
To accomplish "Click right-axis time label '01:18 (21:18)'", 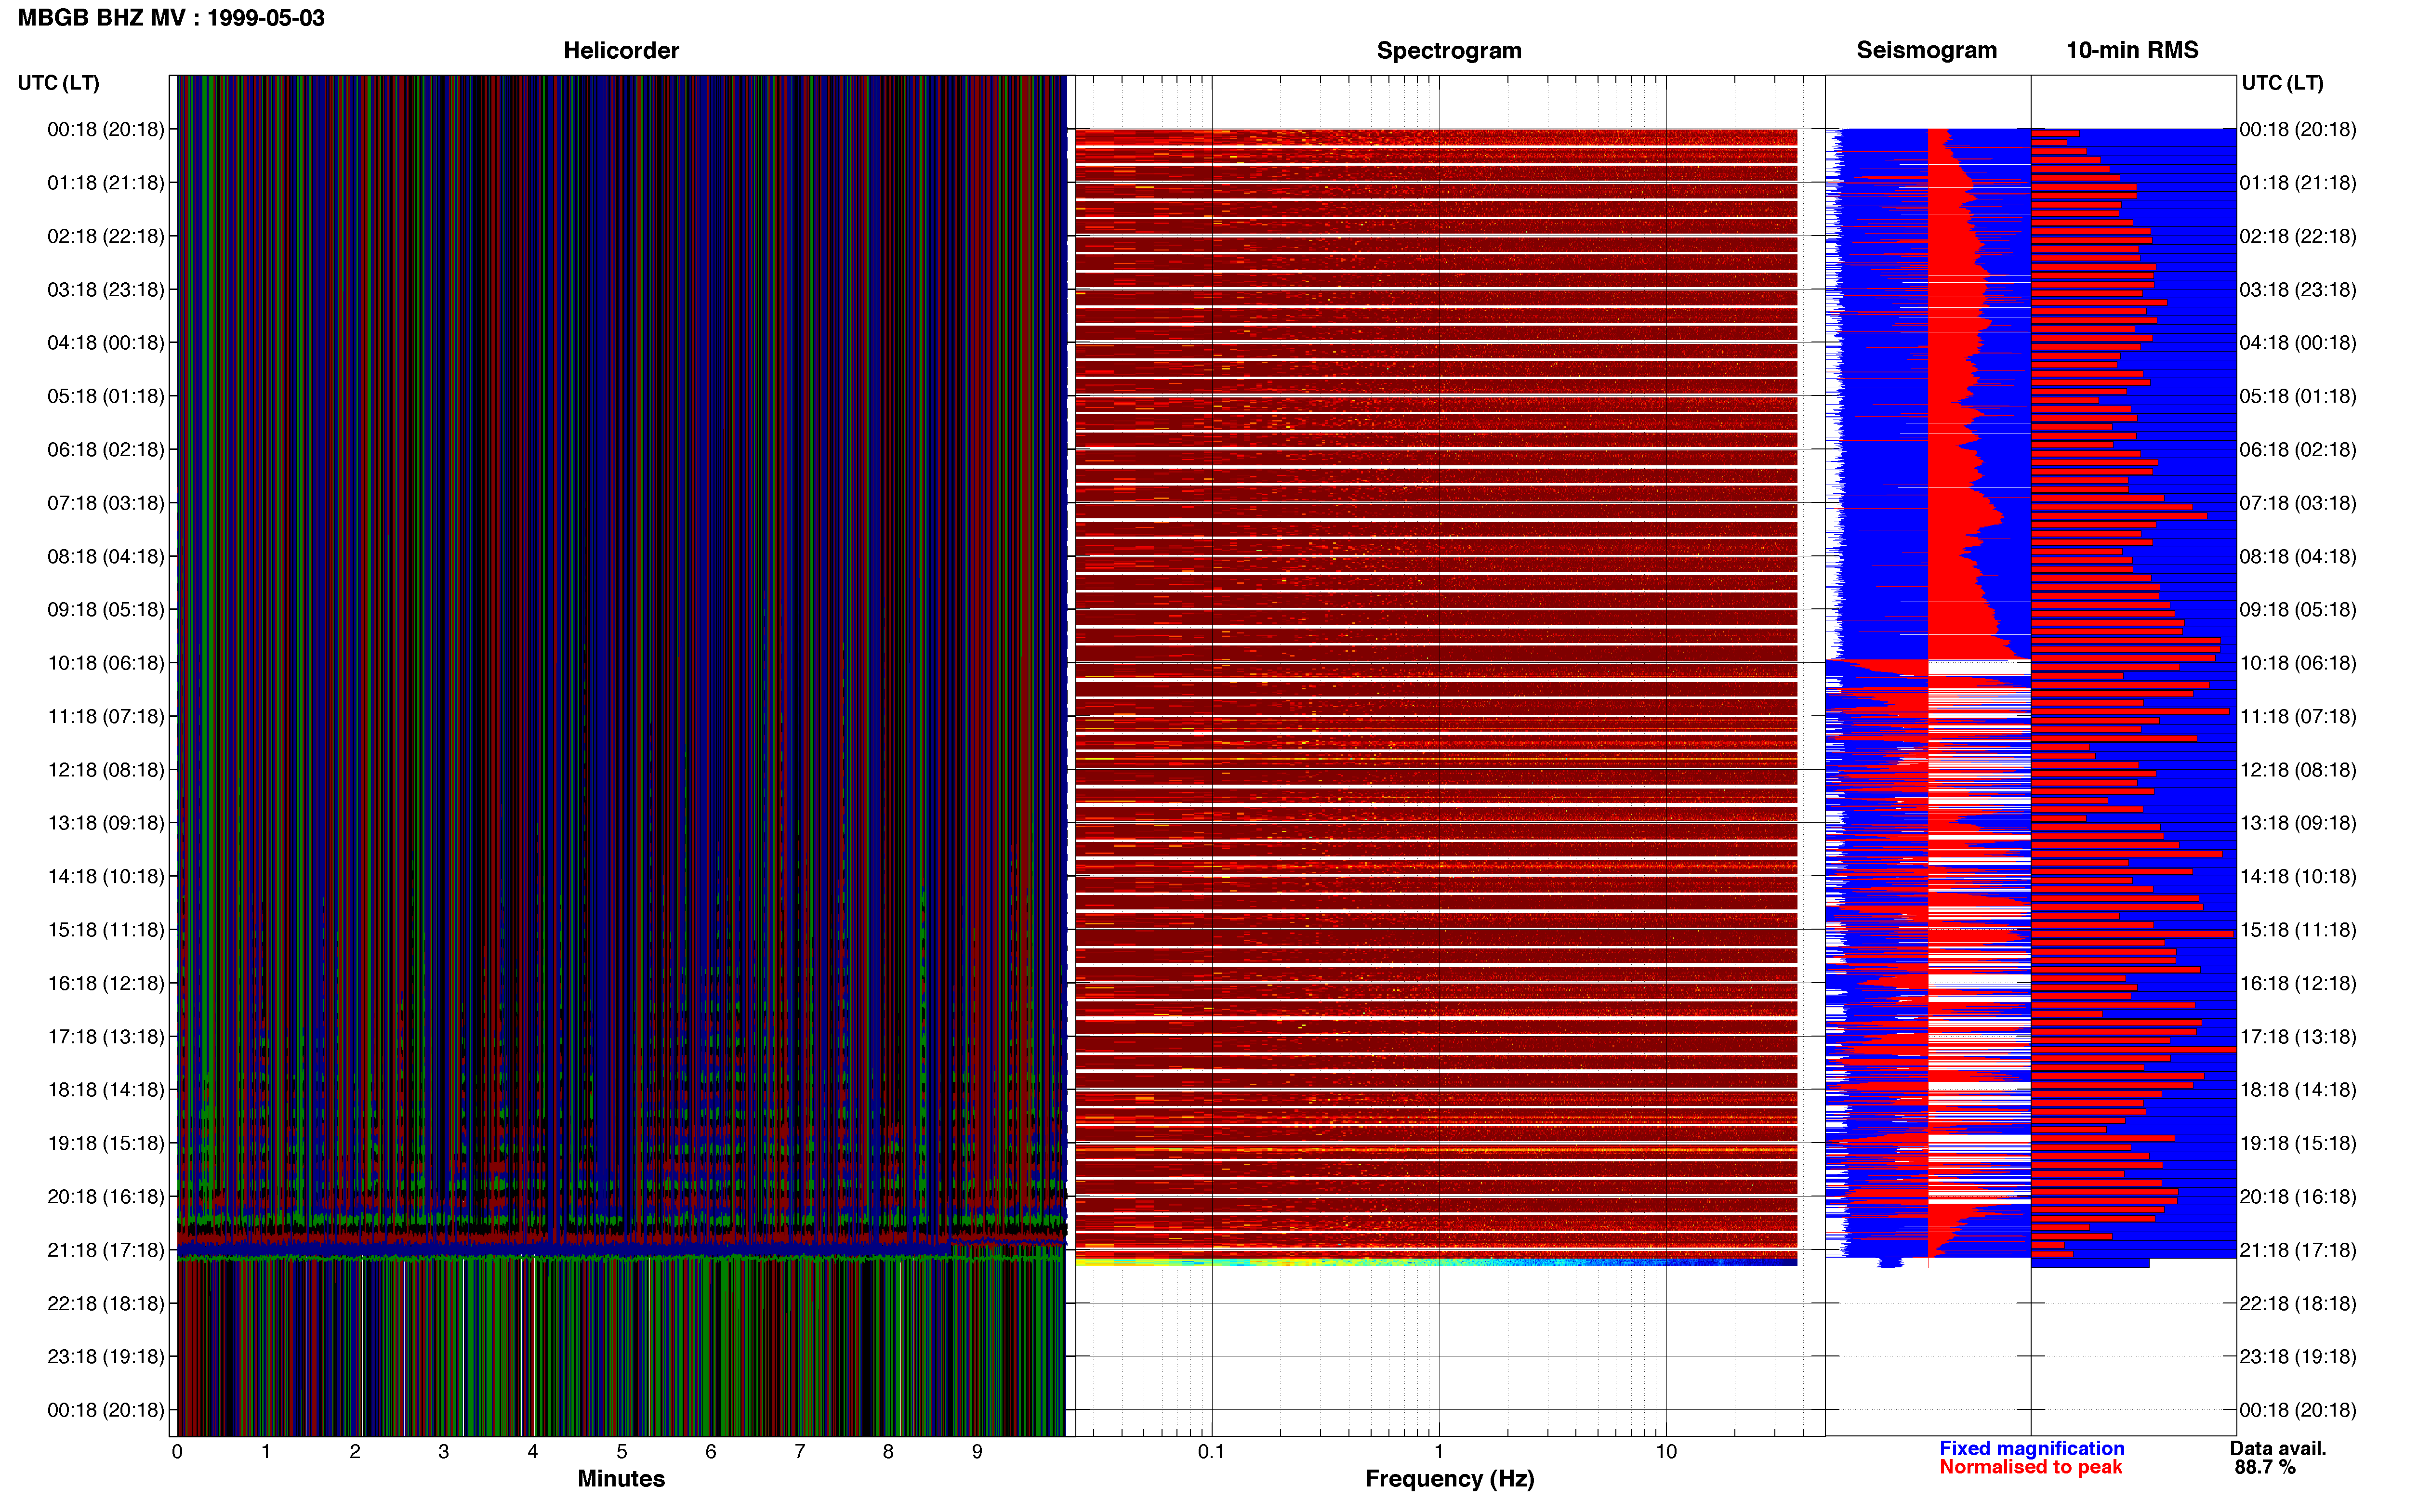I will (x=2298, y=183).
